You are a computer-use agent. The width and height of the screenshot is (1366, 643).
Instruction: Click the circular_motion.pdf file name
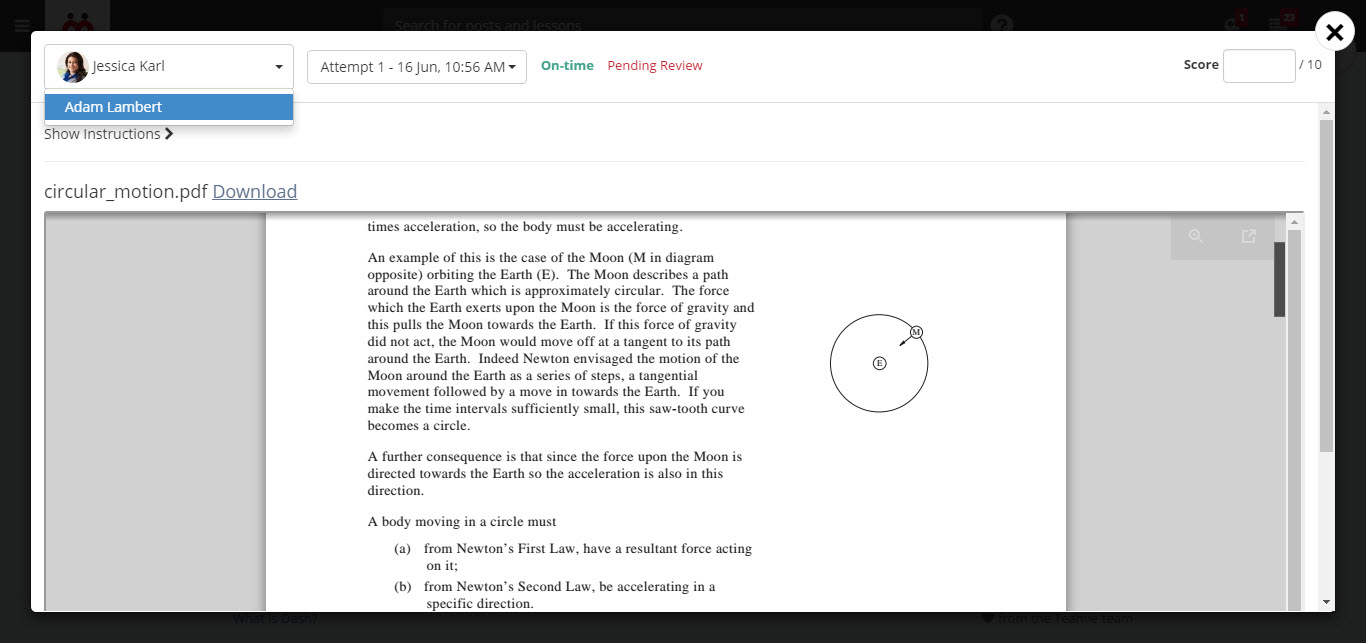(126, 191)
